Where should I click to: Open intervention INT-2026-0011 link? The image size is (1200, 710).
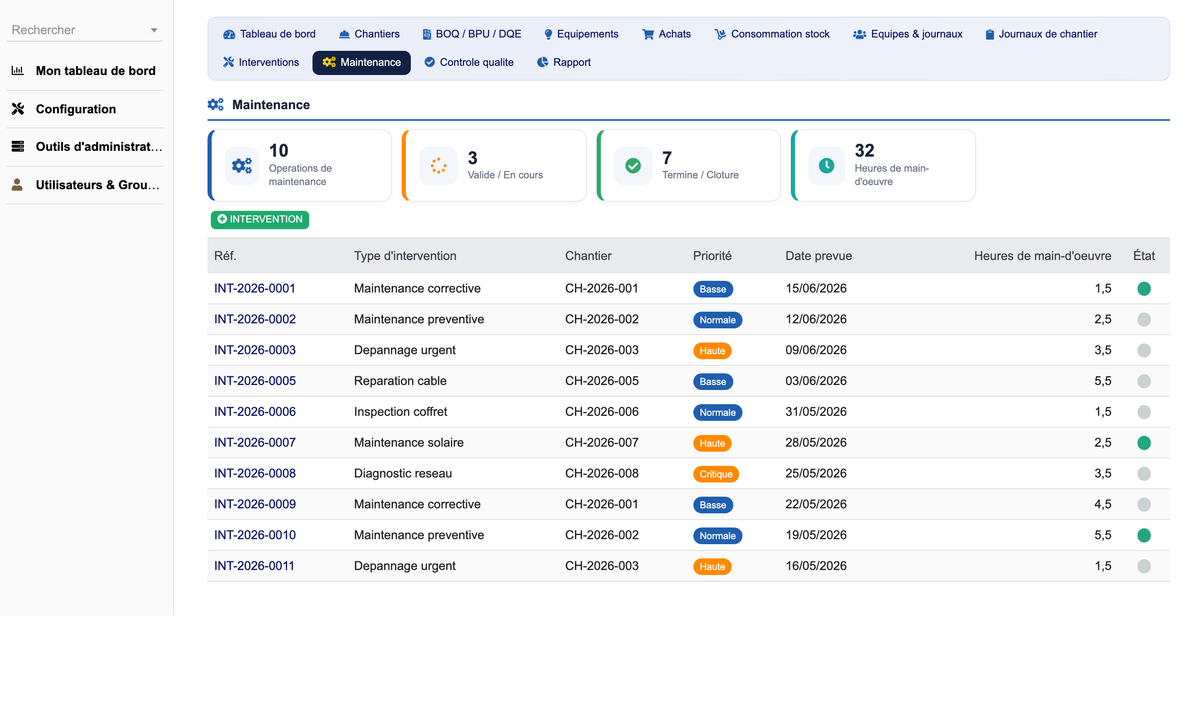click(255, 566)
